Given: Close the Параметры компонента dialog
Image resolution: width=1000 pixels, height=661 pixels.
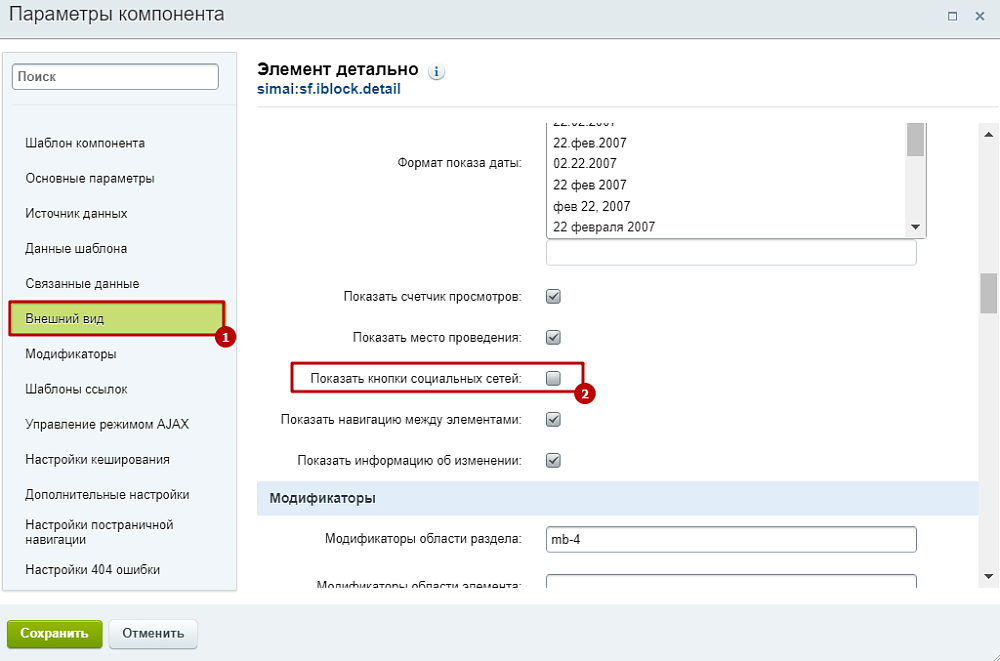Looking at the screenshot, I should tap(980, 16).
